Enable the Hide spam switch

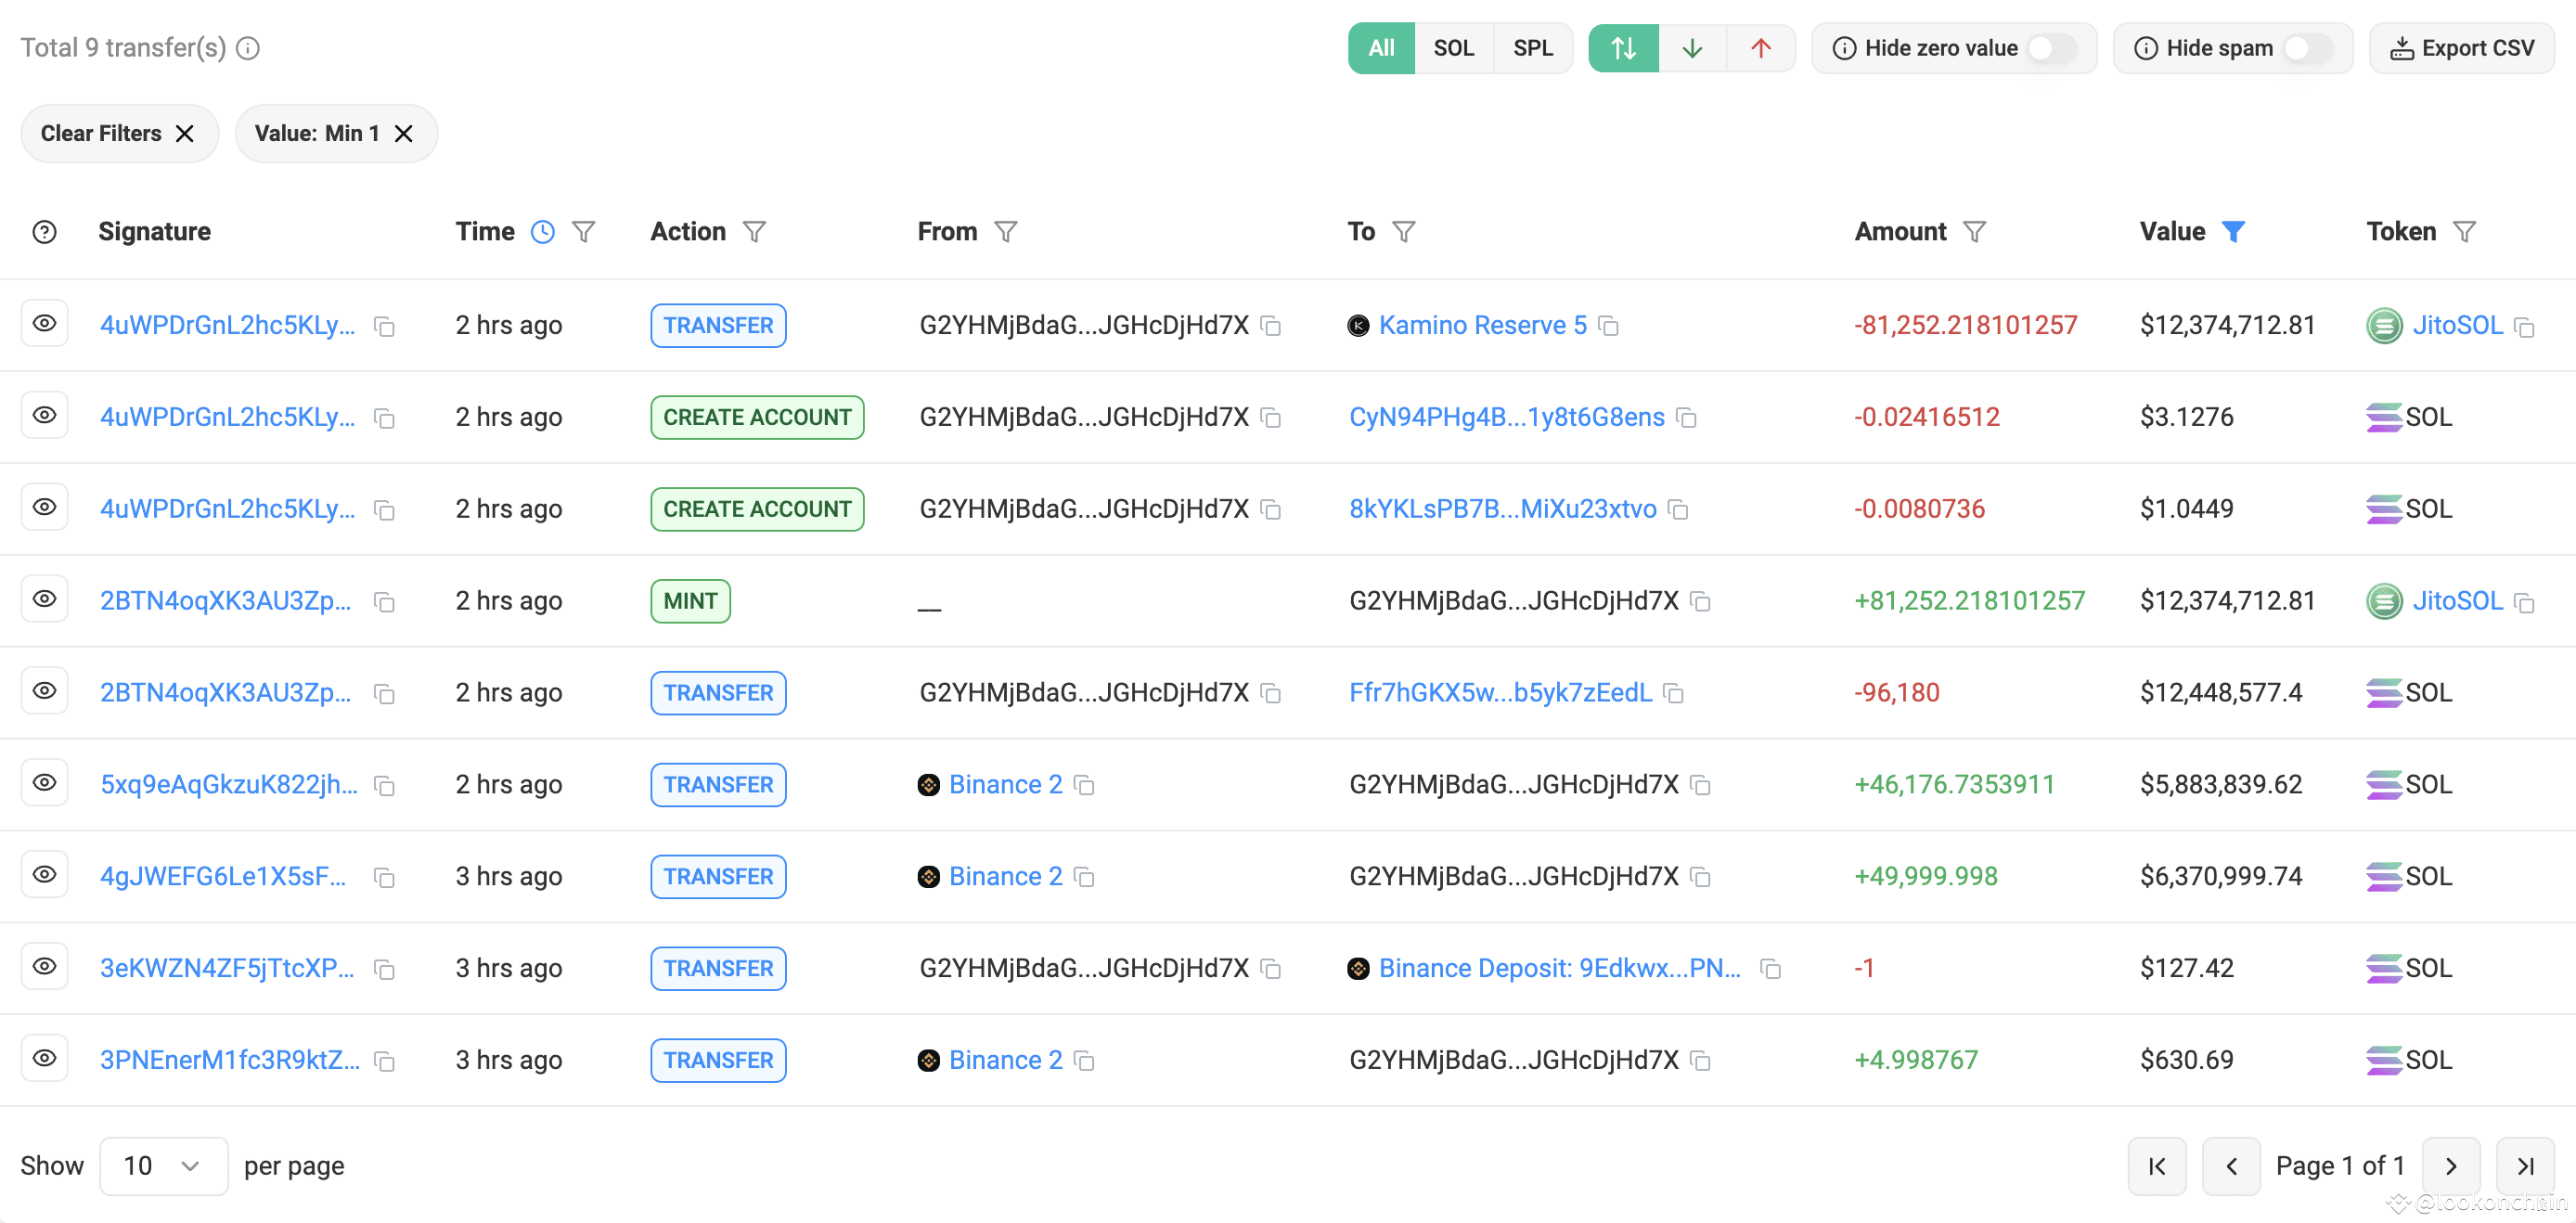pyautogui.click(x=2307, y=48)
